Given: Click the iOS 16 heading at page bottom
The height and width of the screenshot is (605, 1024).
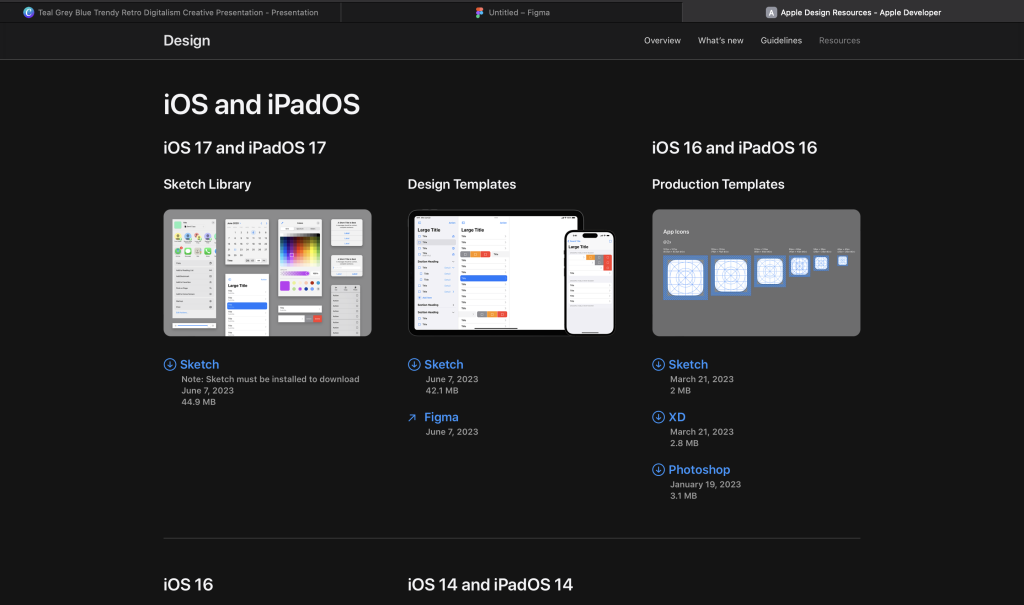Looking at the screenshot, I should tap(188, 584).
